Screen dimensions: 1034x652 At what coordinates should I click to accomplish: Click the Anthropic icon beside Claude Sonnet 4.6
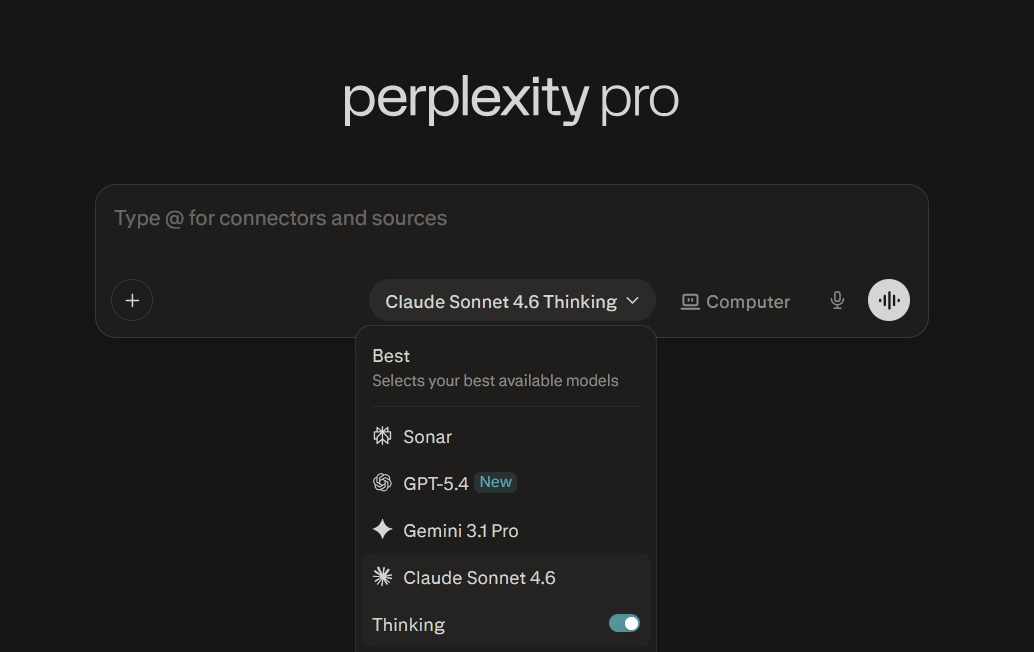(x=381, y=577)
